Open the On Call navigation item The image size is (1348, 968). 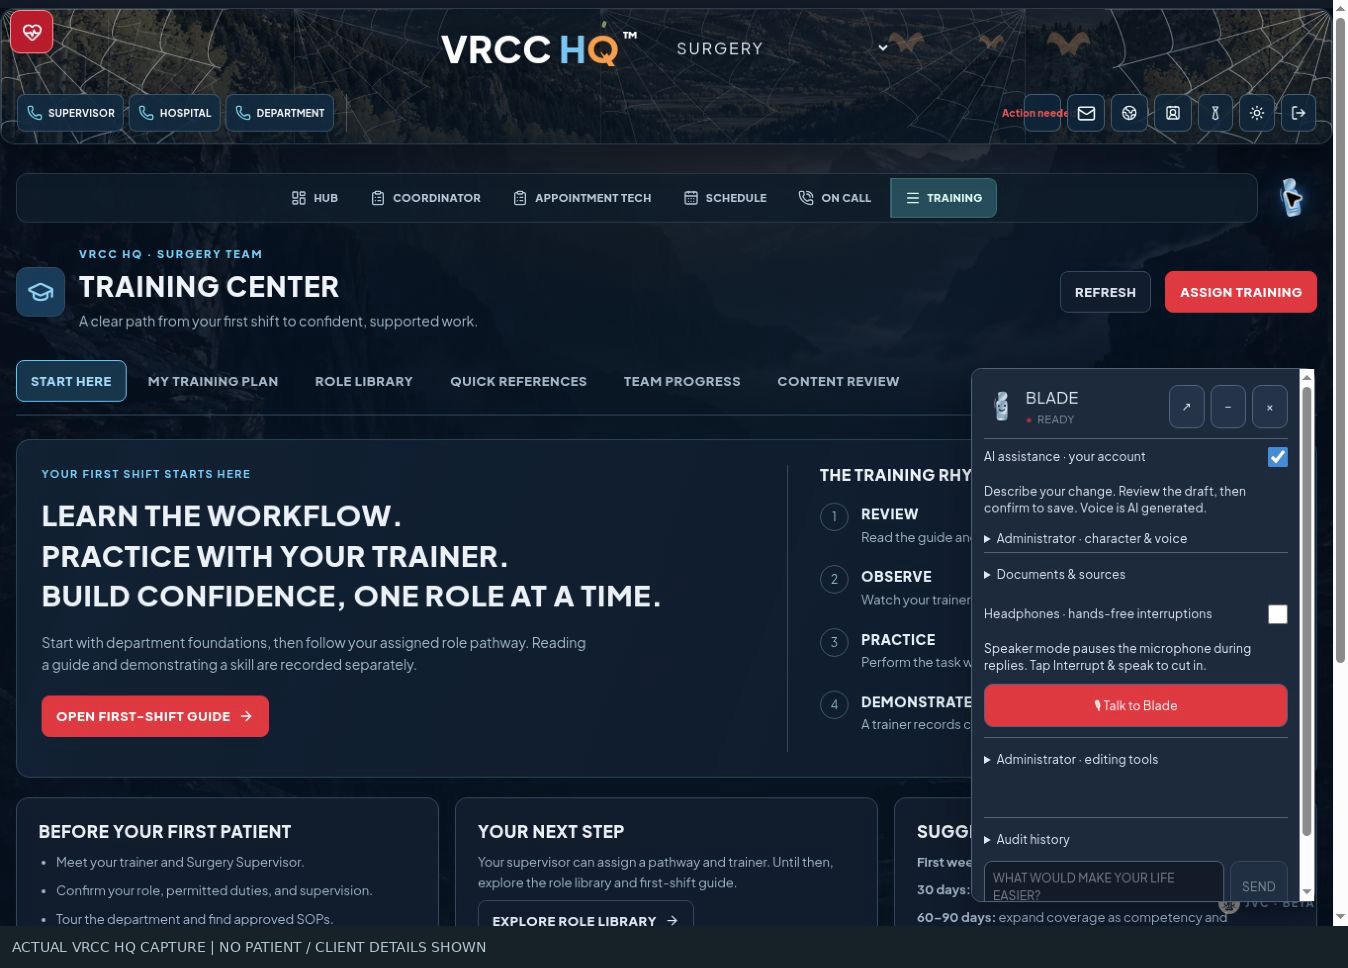(835, 198)
